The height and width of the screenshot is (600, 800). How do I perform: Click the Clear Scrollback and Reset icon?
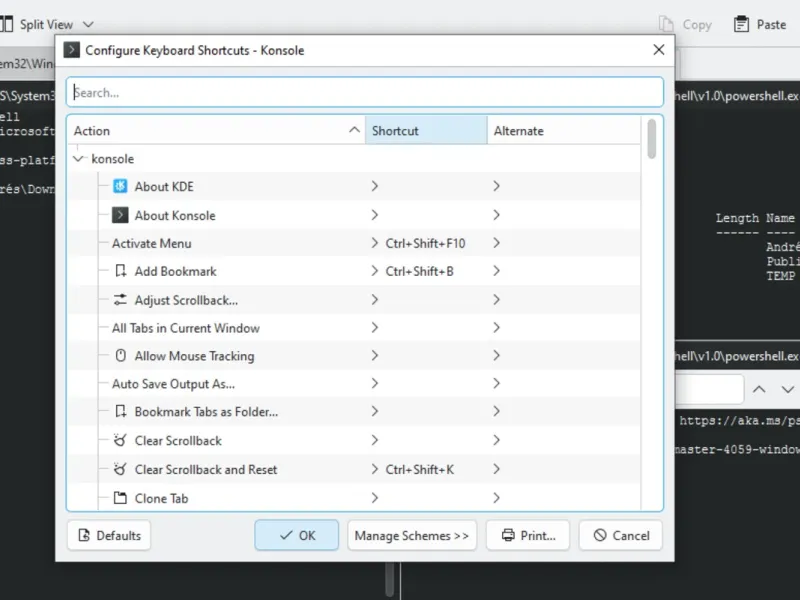click(120, 469)
